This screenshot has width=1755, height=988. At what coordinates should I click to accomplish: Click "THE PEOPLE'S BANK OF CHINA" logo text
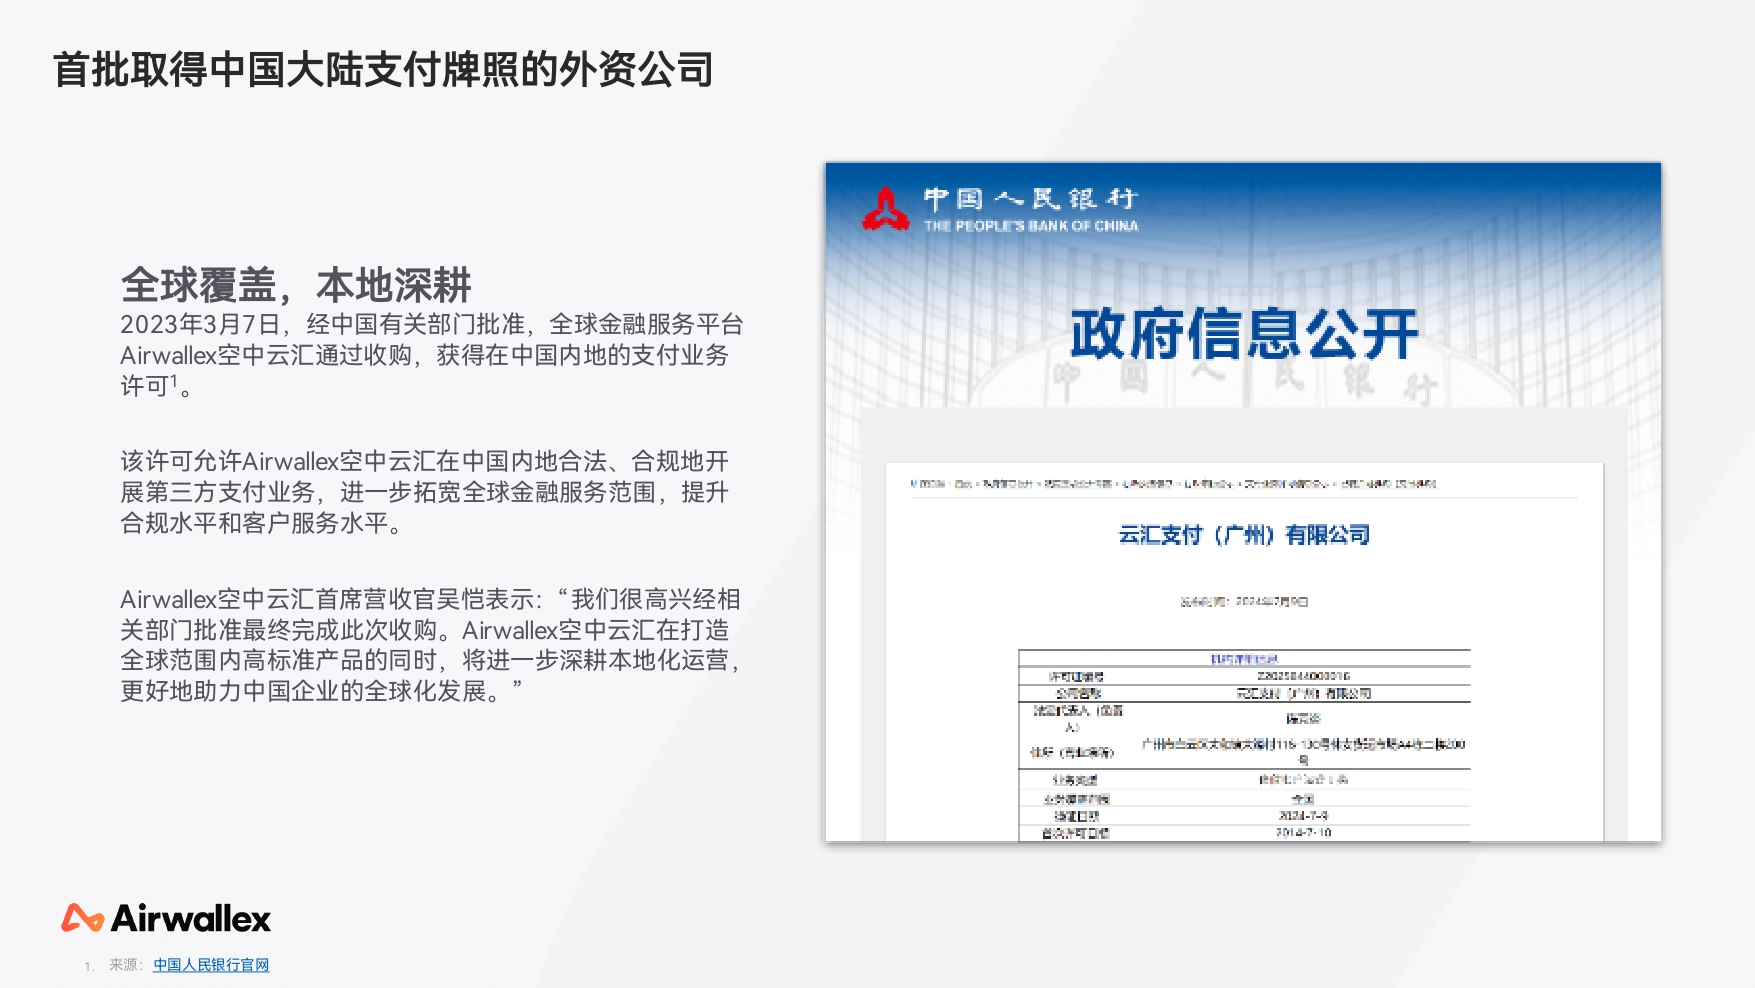[x=1030, y=226]
